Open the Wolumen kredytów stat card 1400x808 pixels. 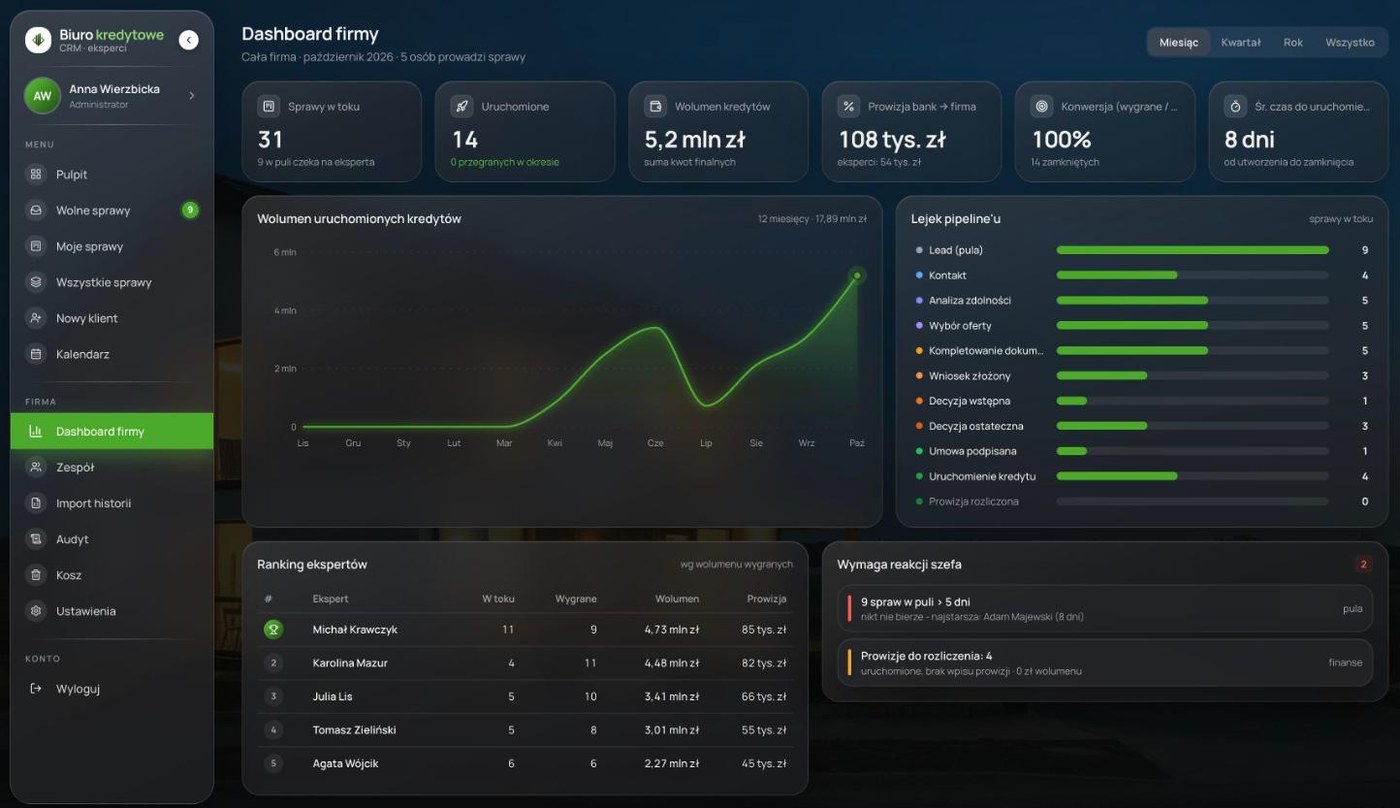[718, 132]
